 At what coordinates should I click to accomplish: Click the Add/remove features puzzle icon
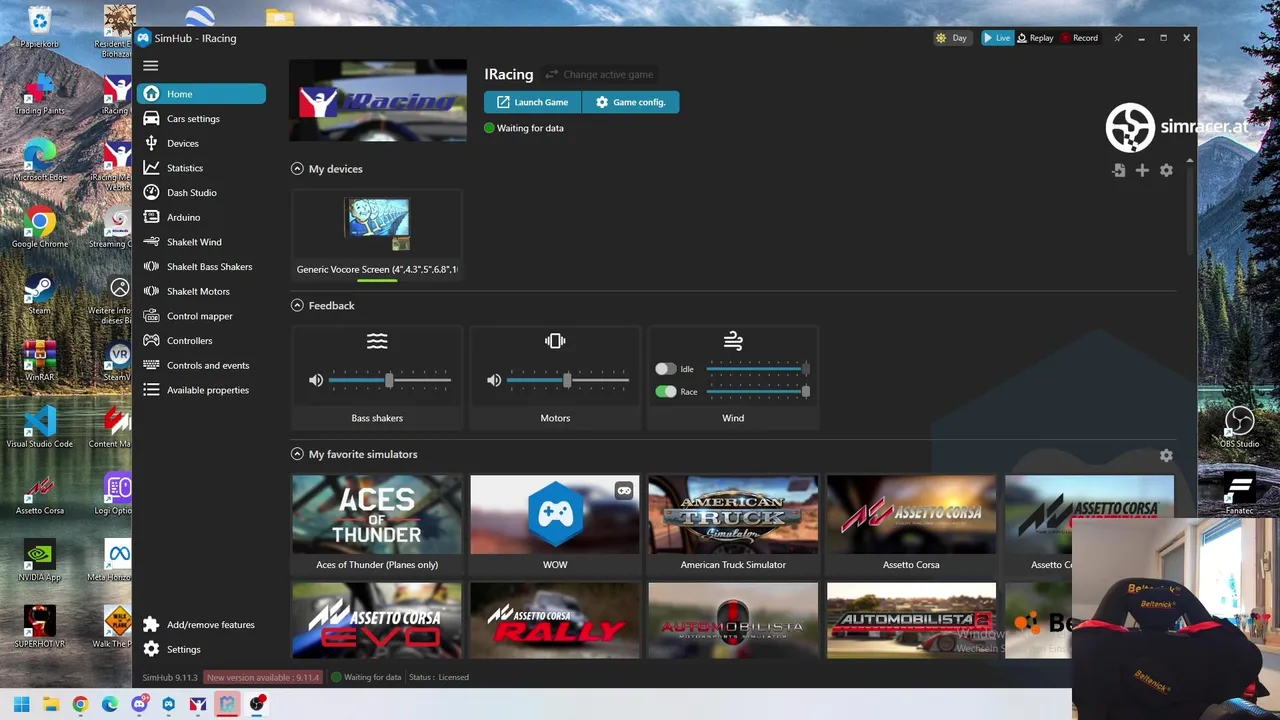151,625
